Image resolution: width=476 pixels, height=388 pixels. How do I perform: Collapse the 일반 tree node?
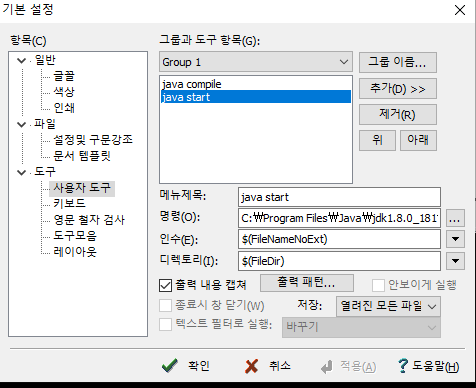(x=21, y=61)
